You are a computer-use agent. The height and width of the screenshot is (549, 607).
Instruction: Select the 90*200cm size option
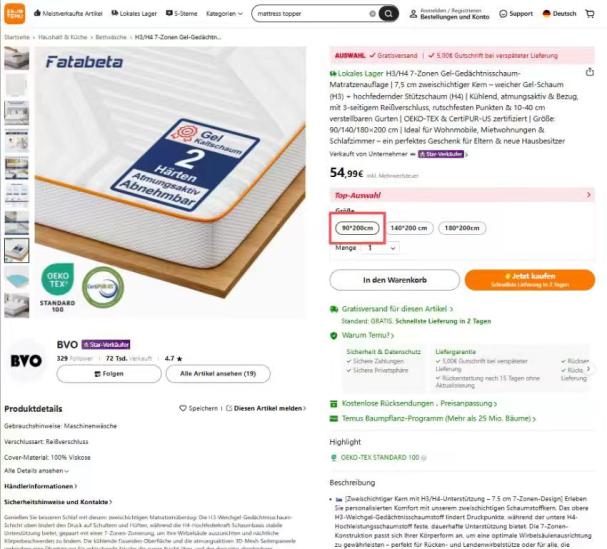(357, 228)
